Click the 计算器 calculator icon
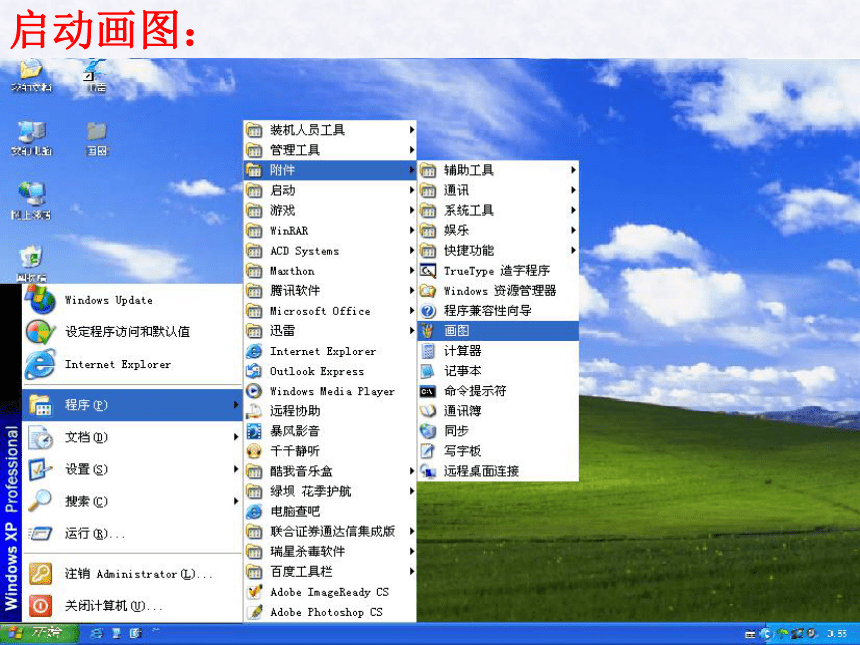Screen dimensions: 860x645 pos(428,351)
